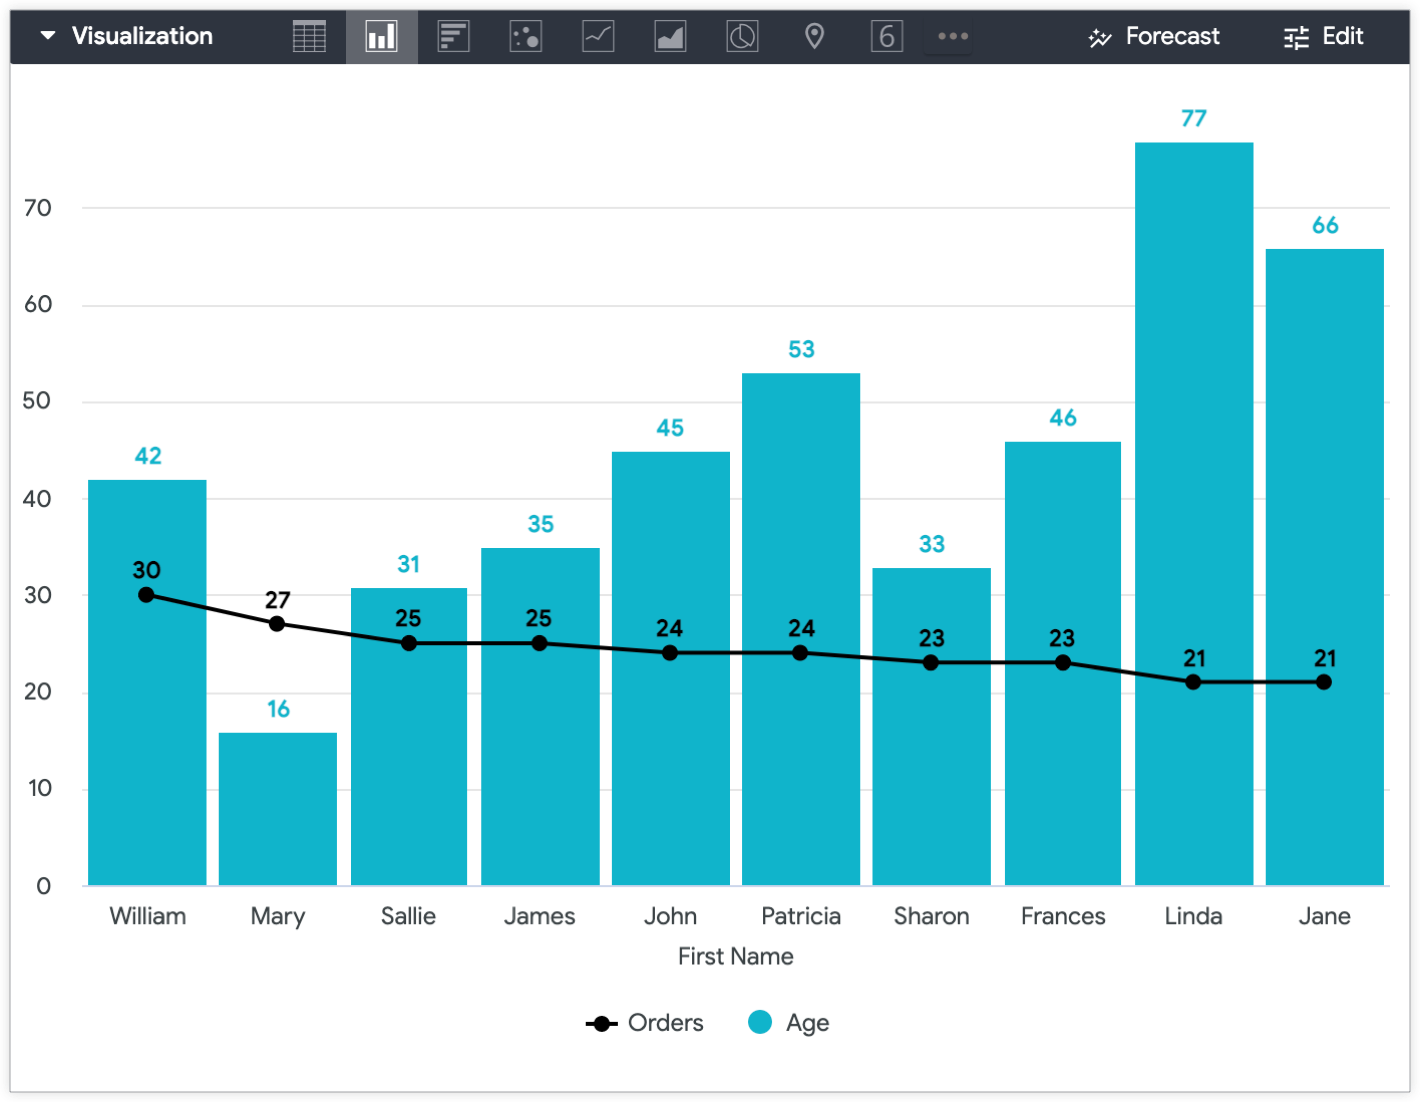Image resolution: width=1420 pixels, height=1102 pixels.
Task: Select the bar chart visualization icon
Action: [453, 37]
